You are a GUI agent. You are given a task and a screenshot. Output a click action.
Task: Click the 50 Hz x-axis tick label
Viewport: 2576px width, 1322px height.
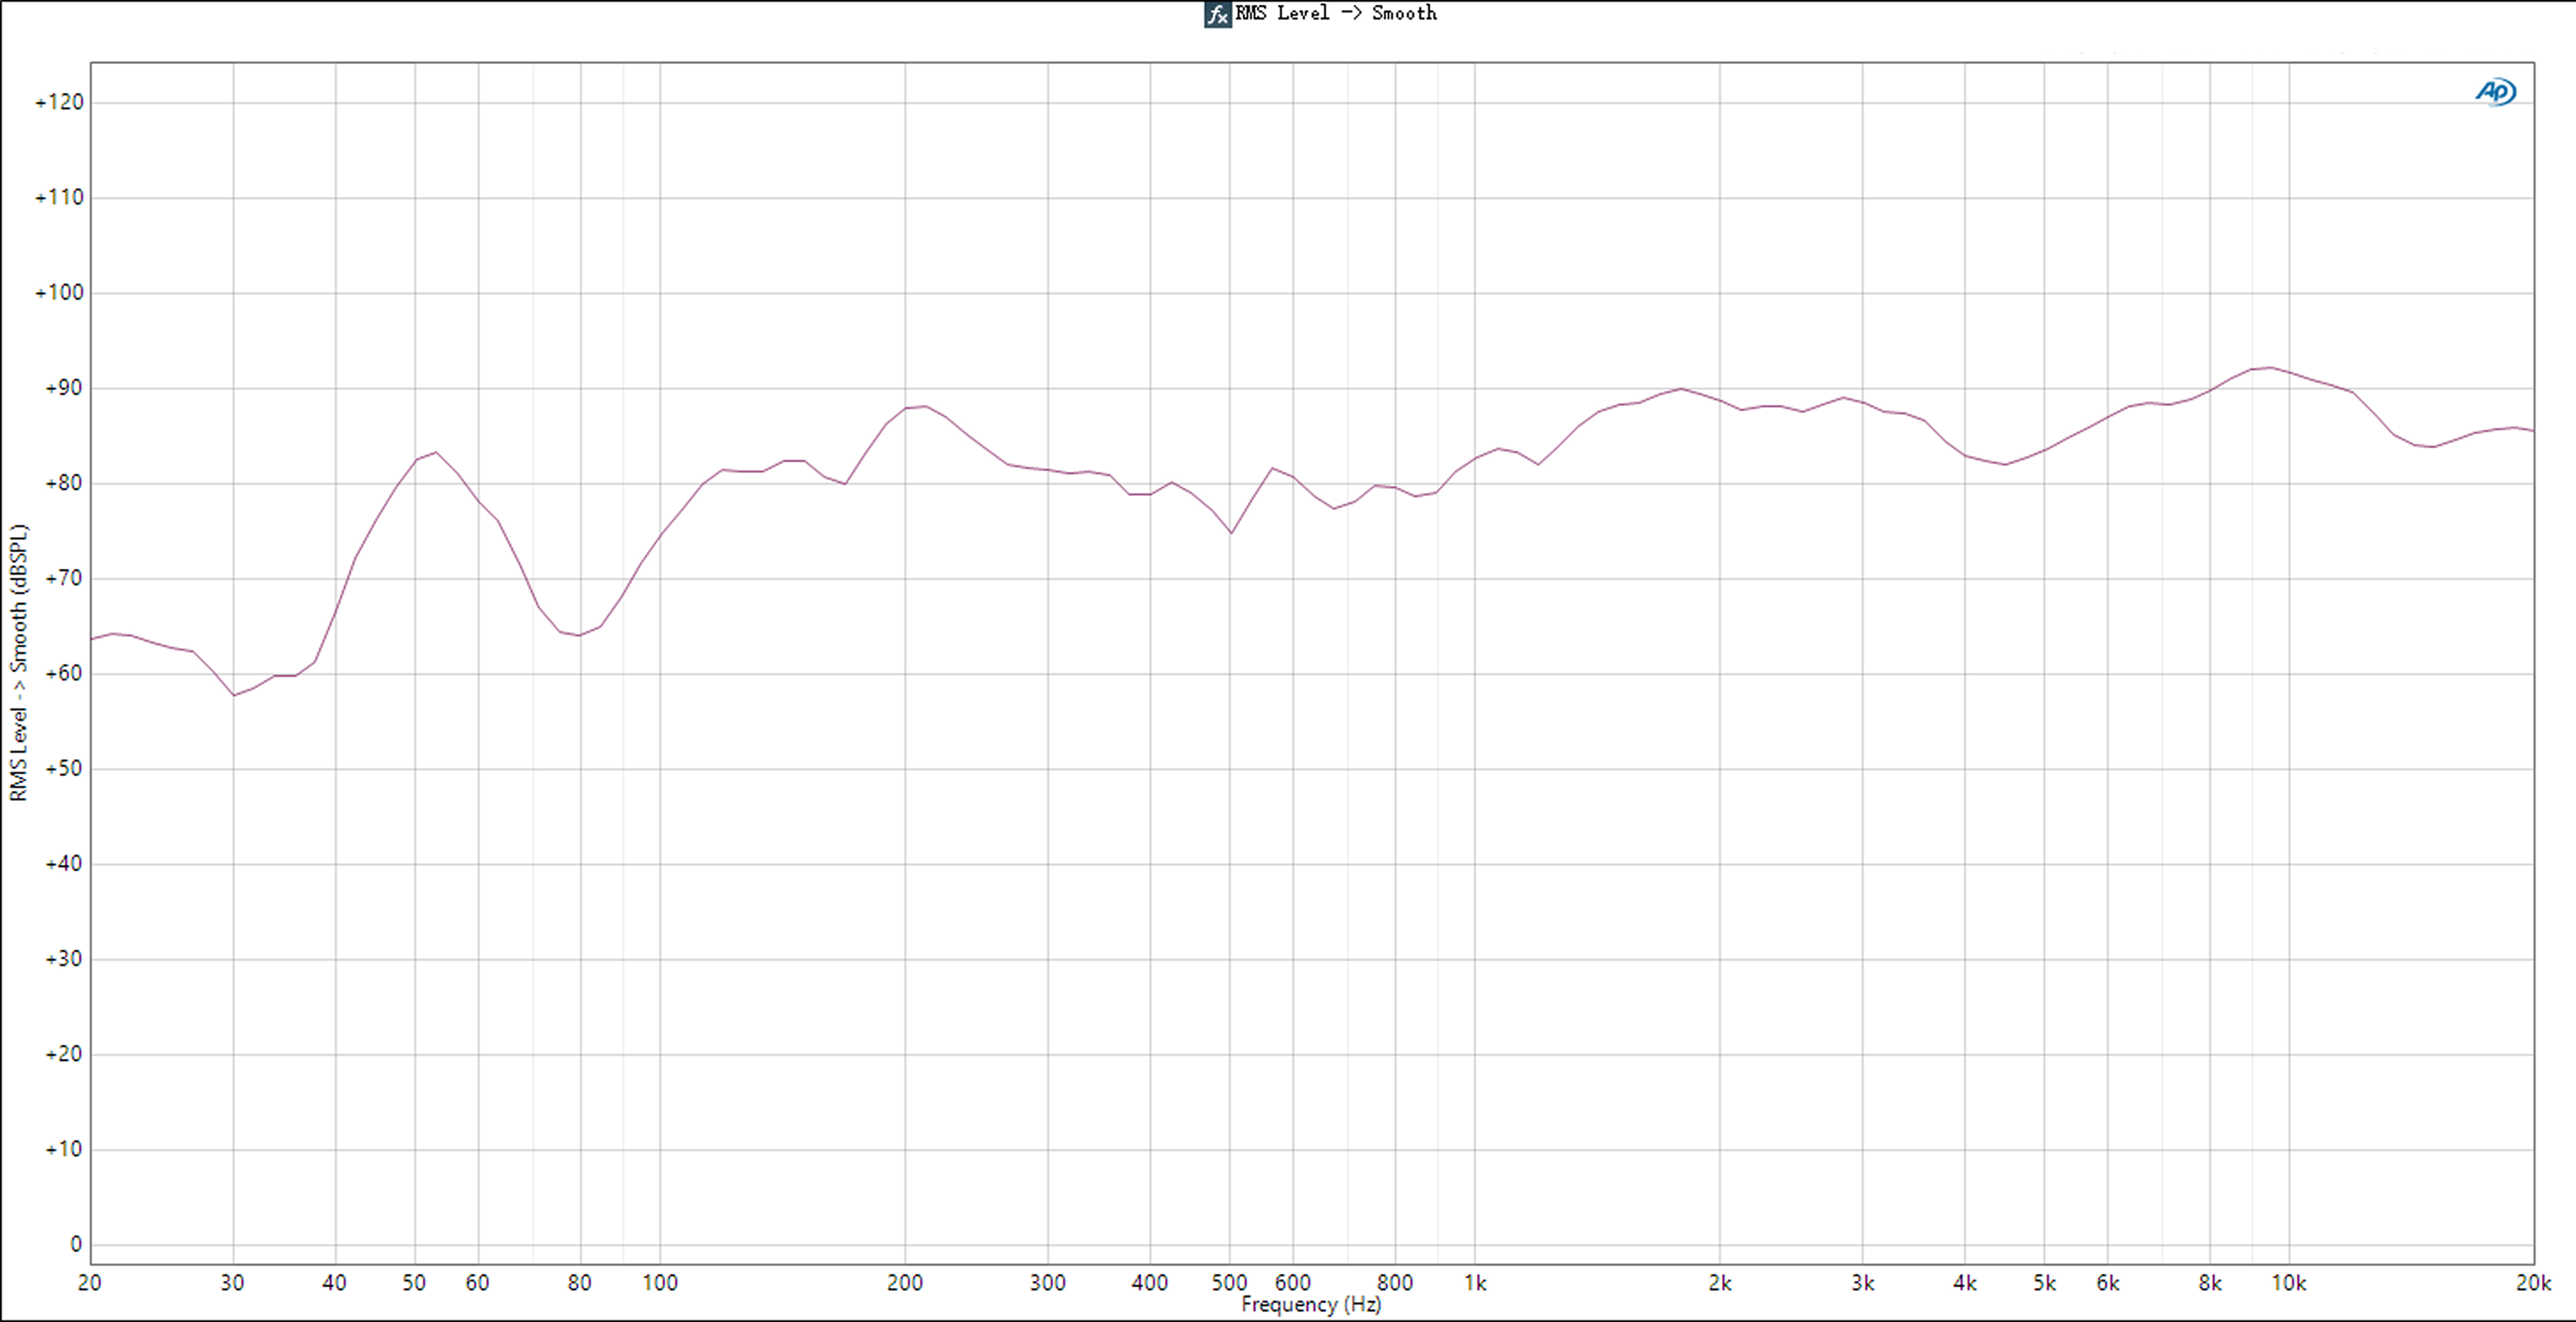coord(414,1283)
